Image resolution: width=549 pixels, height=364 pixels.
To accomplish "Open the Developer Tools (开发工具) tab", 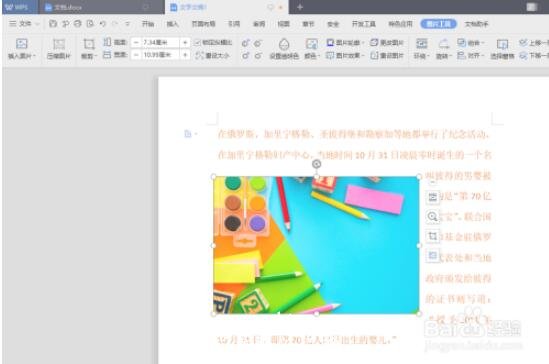I will [x=363, y=24].
